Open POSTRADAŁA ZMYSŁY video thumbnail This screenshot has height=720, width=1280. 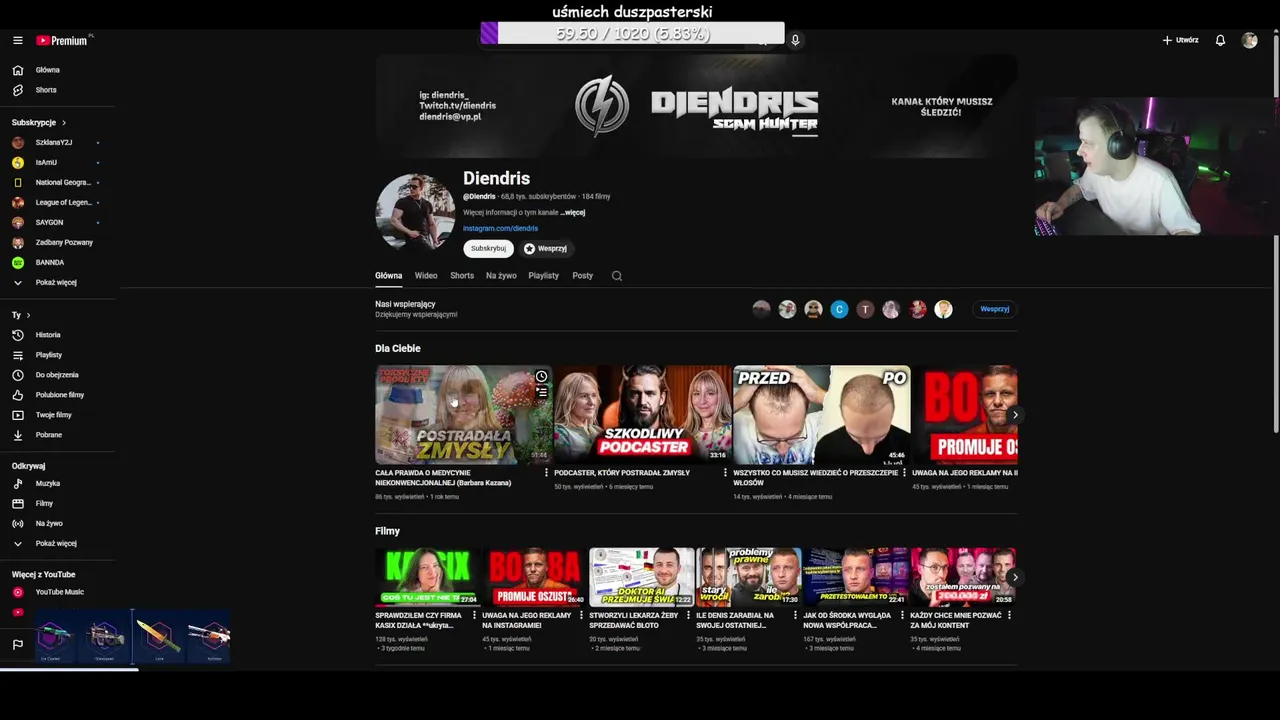click(463, 415)
